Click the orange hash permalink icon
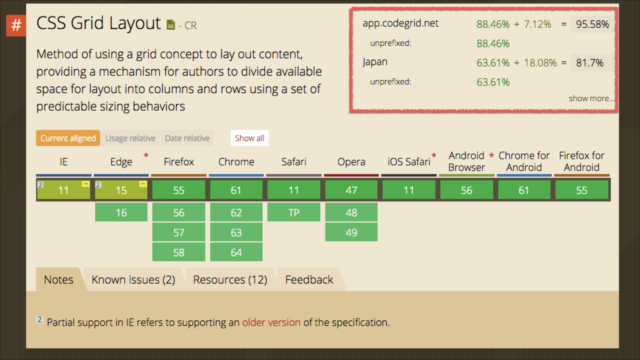 pos(16,25)
